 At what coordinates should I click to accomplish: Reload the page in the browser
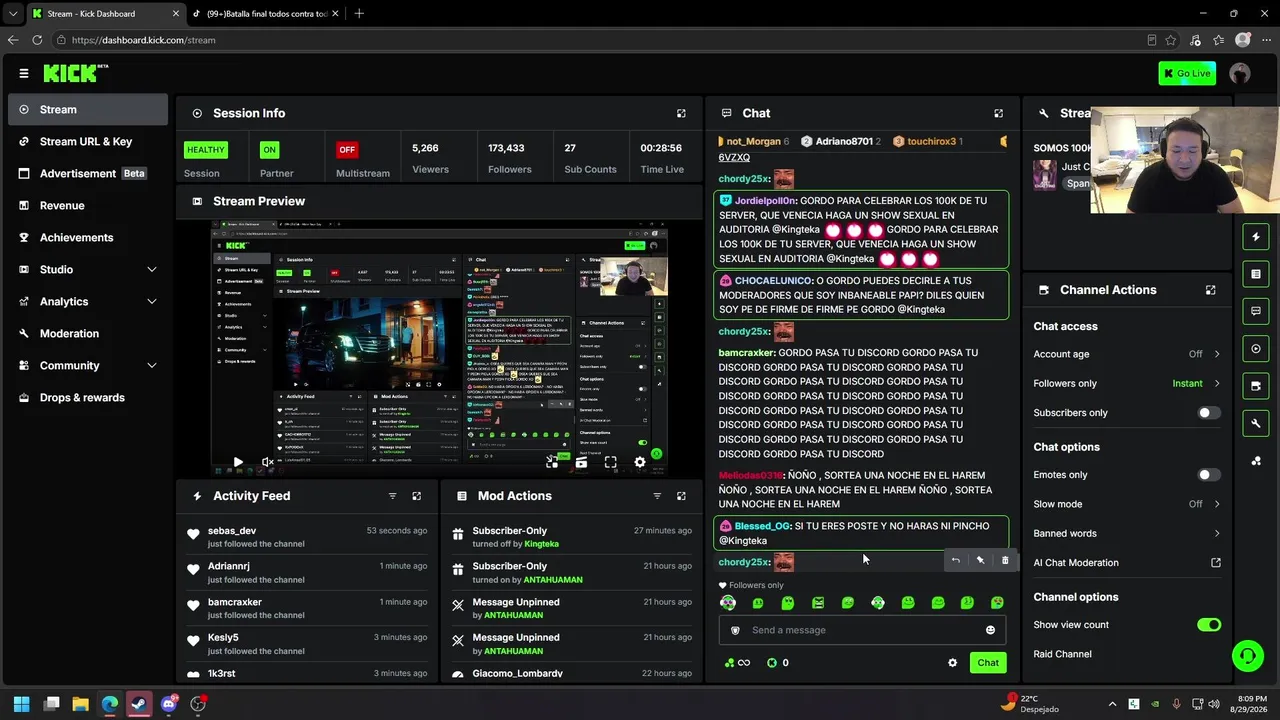pos(37,40)
